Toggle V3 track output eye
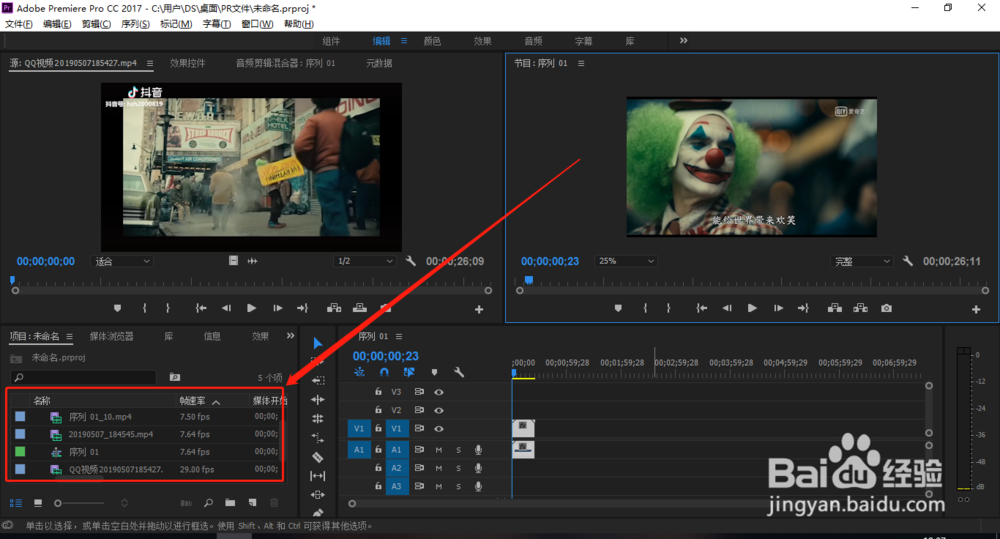1000x539 pixels. [x=439, y=392]
